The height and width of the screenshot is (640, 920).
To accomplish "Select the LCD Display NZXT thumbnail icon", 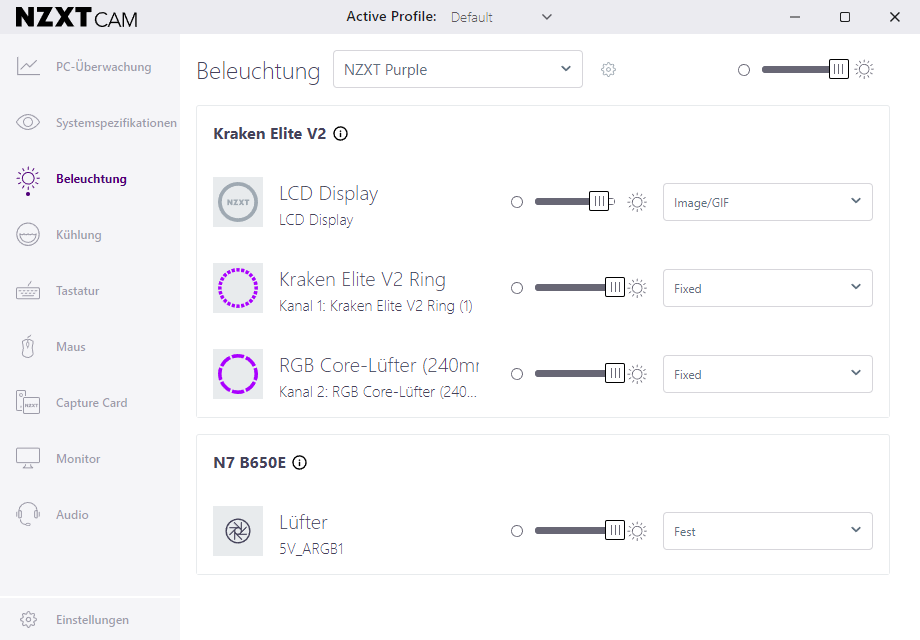I will pyautogui.click(x=238, y=202).
